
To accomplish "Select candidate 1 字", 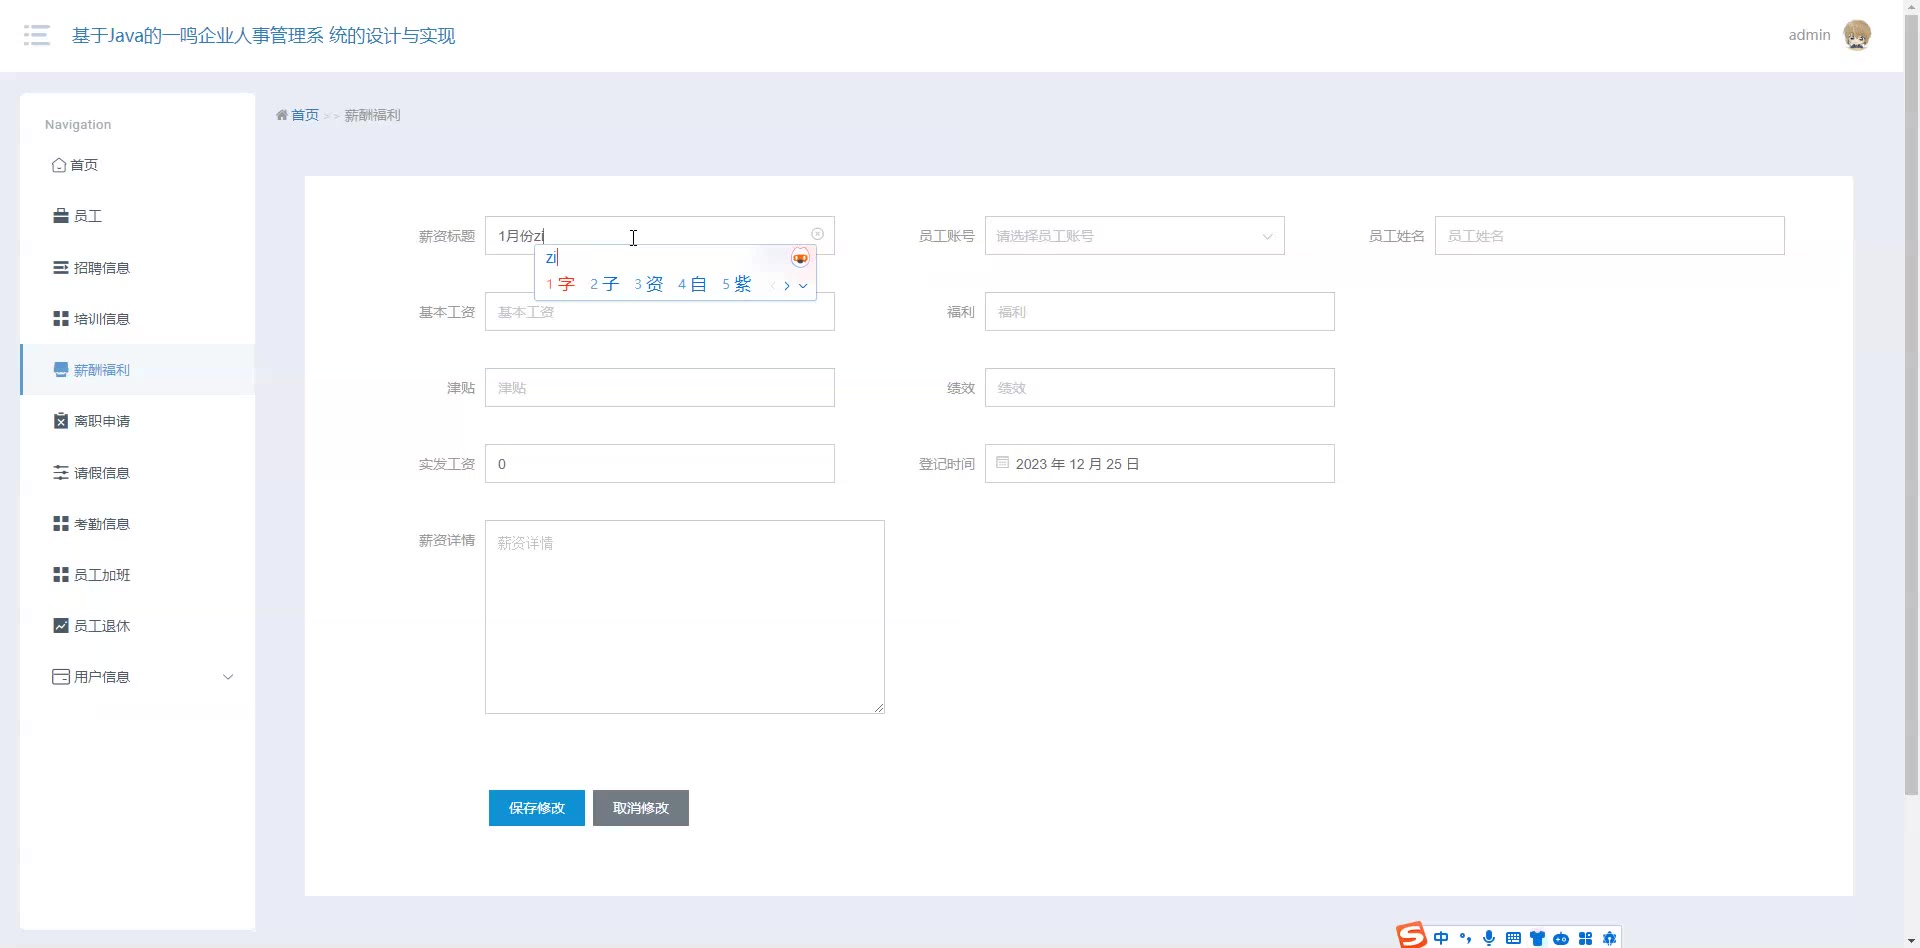I will pos(560,285).
